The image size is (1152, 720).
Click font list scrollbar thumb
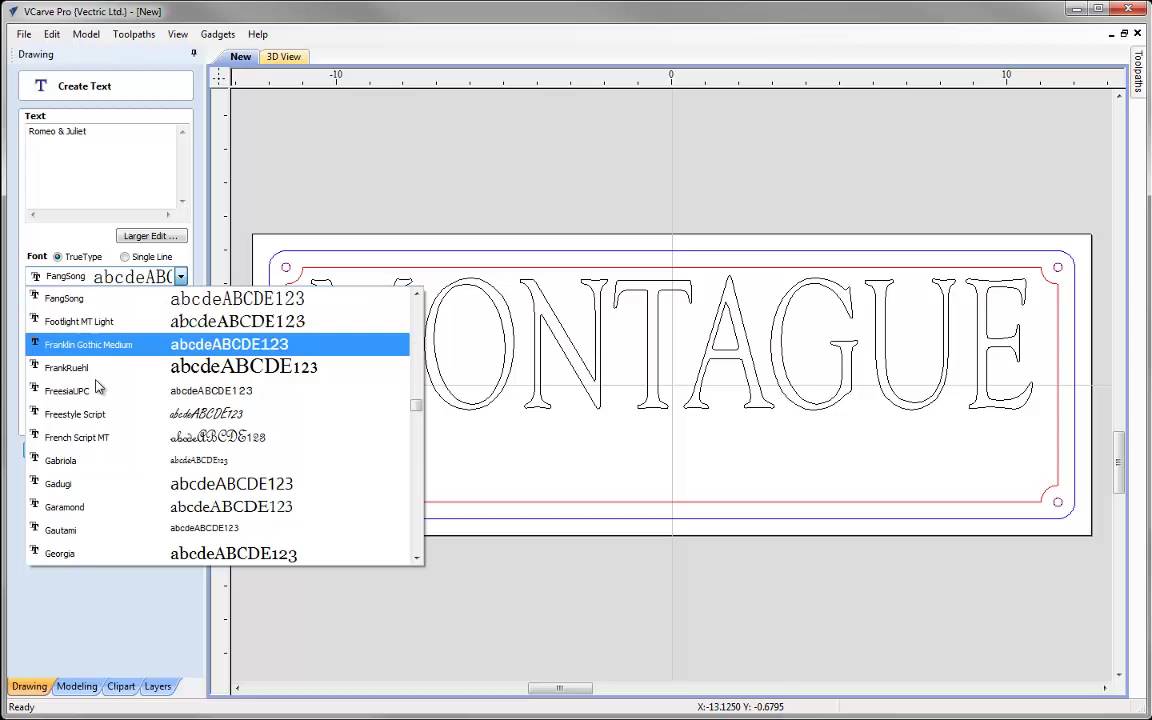[x=417, y=406]
